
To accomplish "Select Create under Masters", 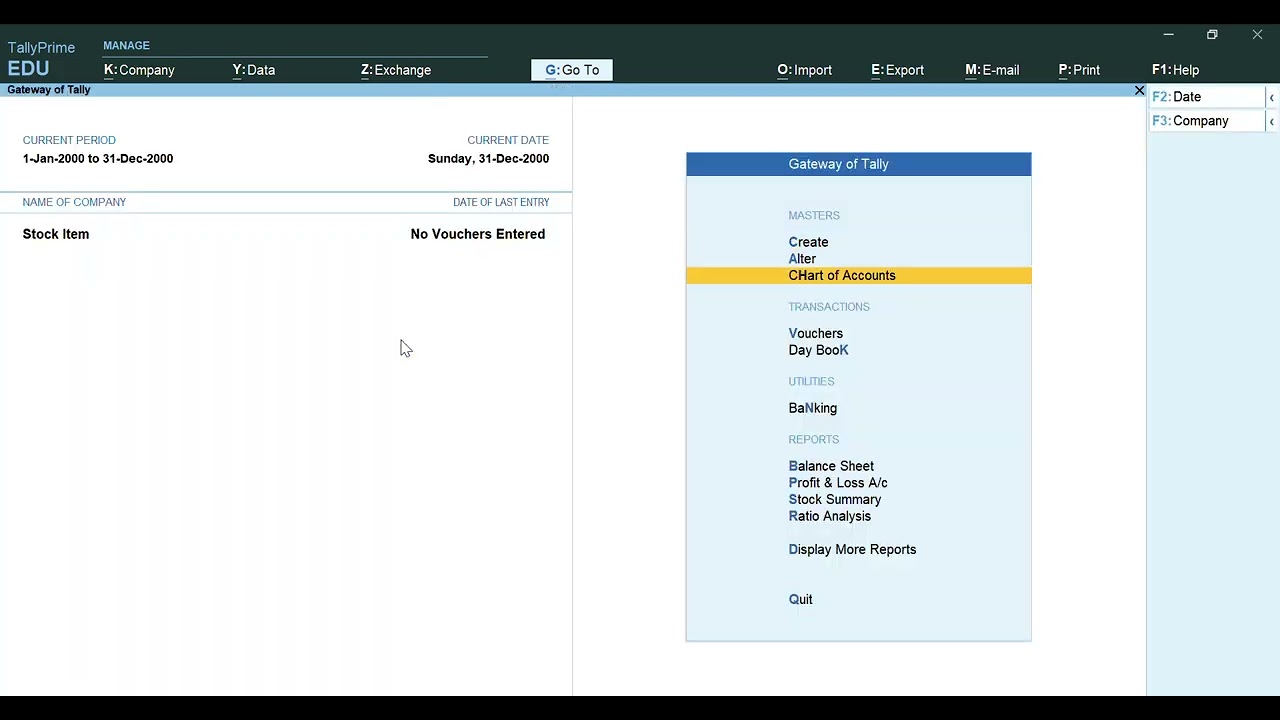I will tap(808, 242).
